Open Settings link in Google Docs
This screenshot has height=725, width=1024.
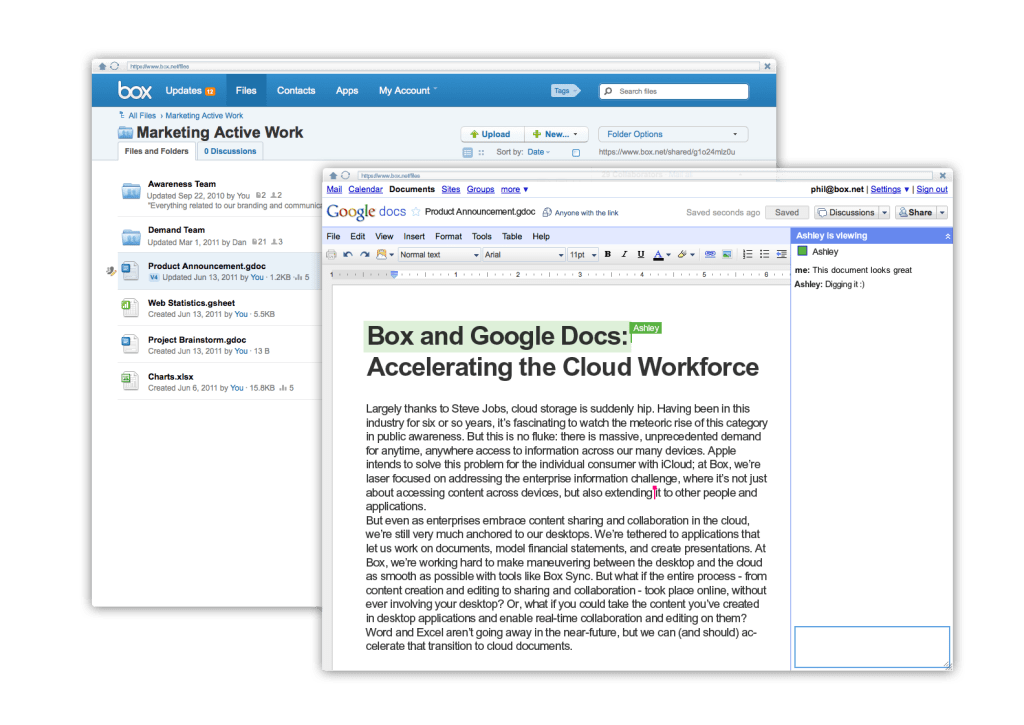point(886,189)
